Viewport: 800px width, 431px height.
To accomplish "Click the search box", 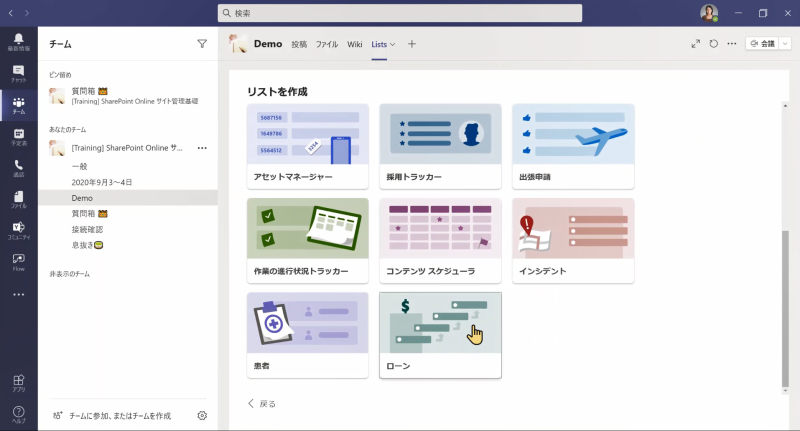I will pyautogui.click(x=400, y=13).
